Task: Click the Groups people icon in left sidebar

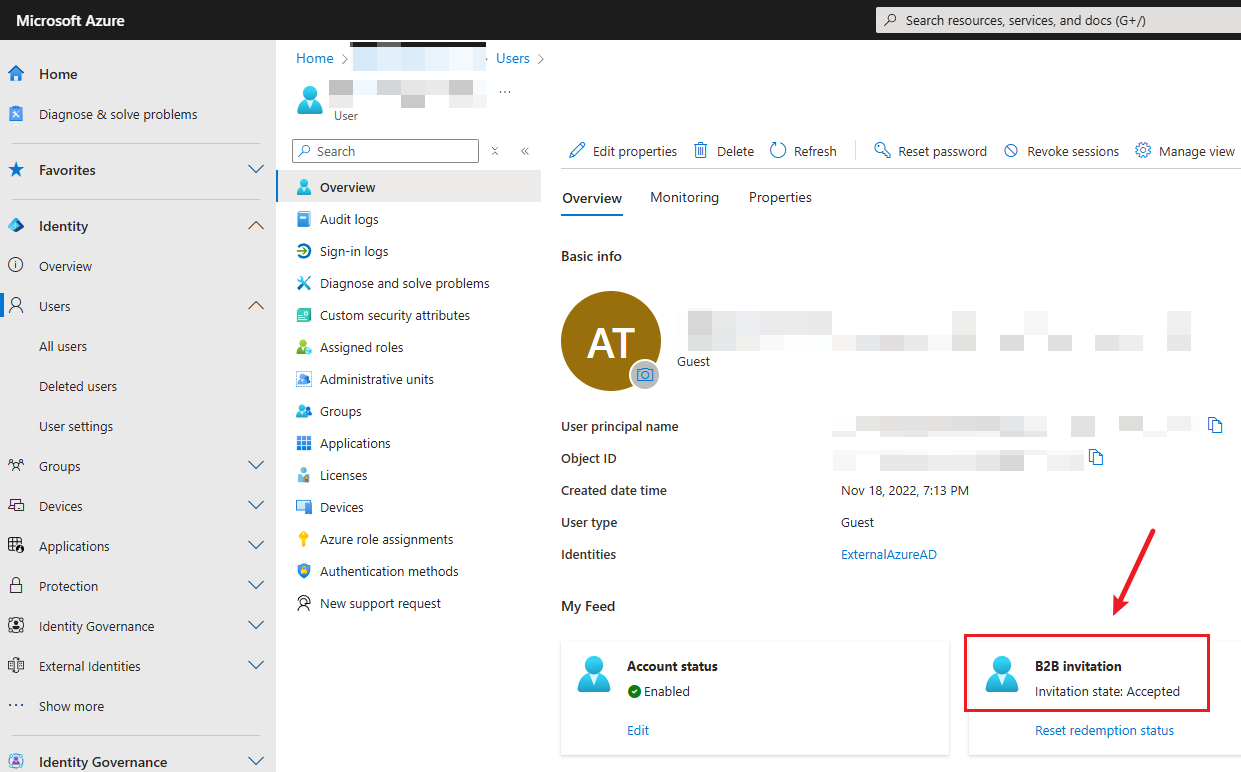Action: click(x=16, y=466)
